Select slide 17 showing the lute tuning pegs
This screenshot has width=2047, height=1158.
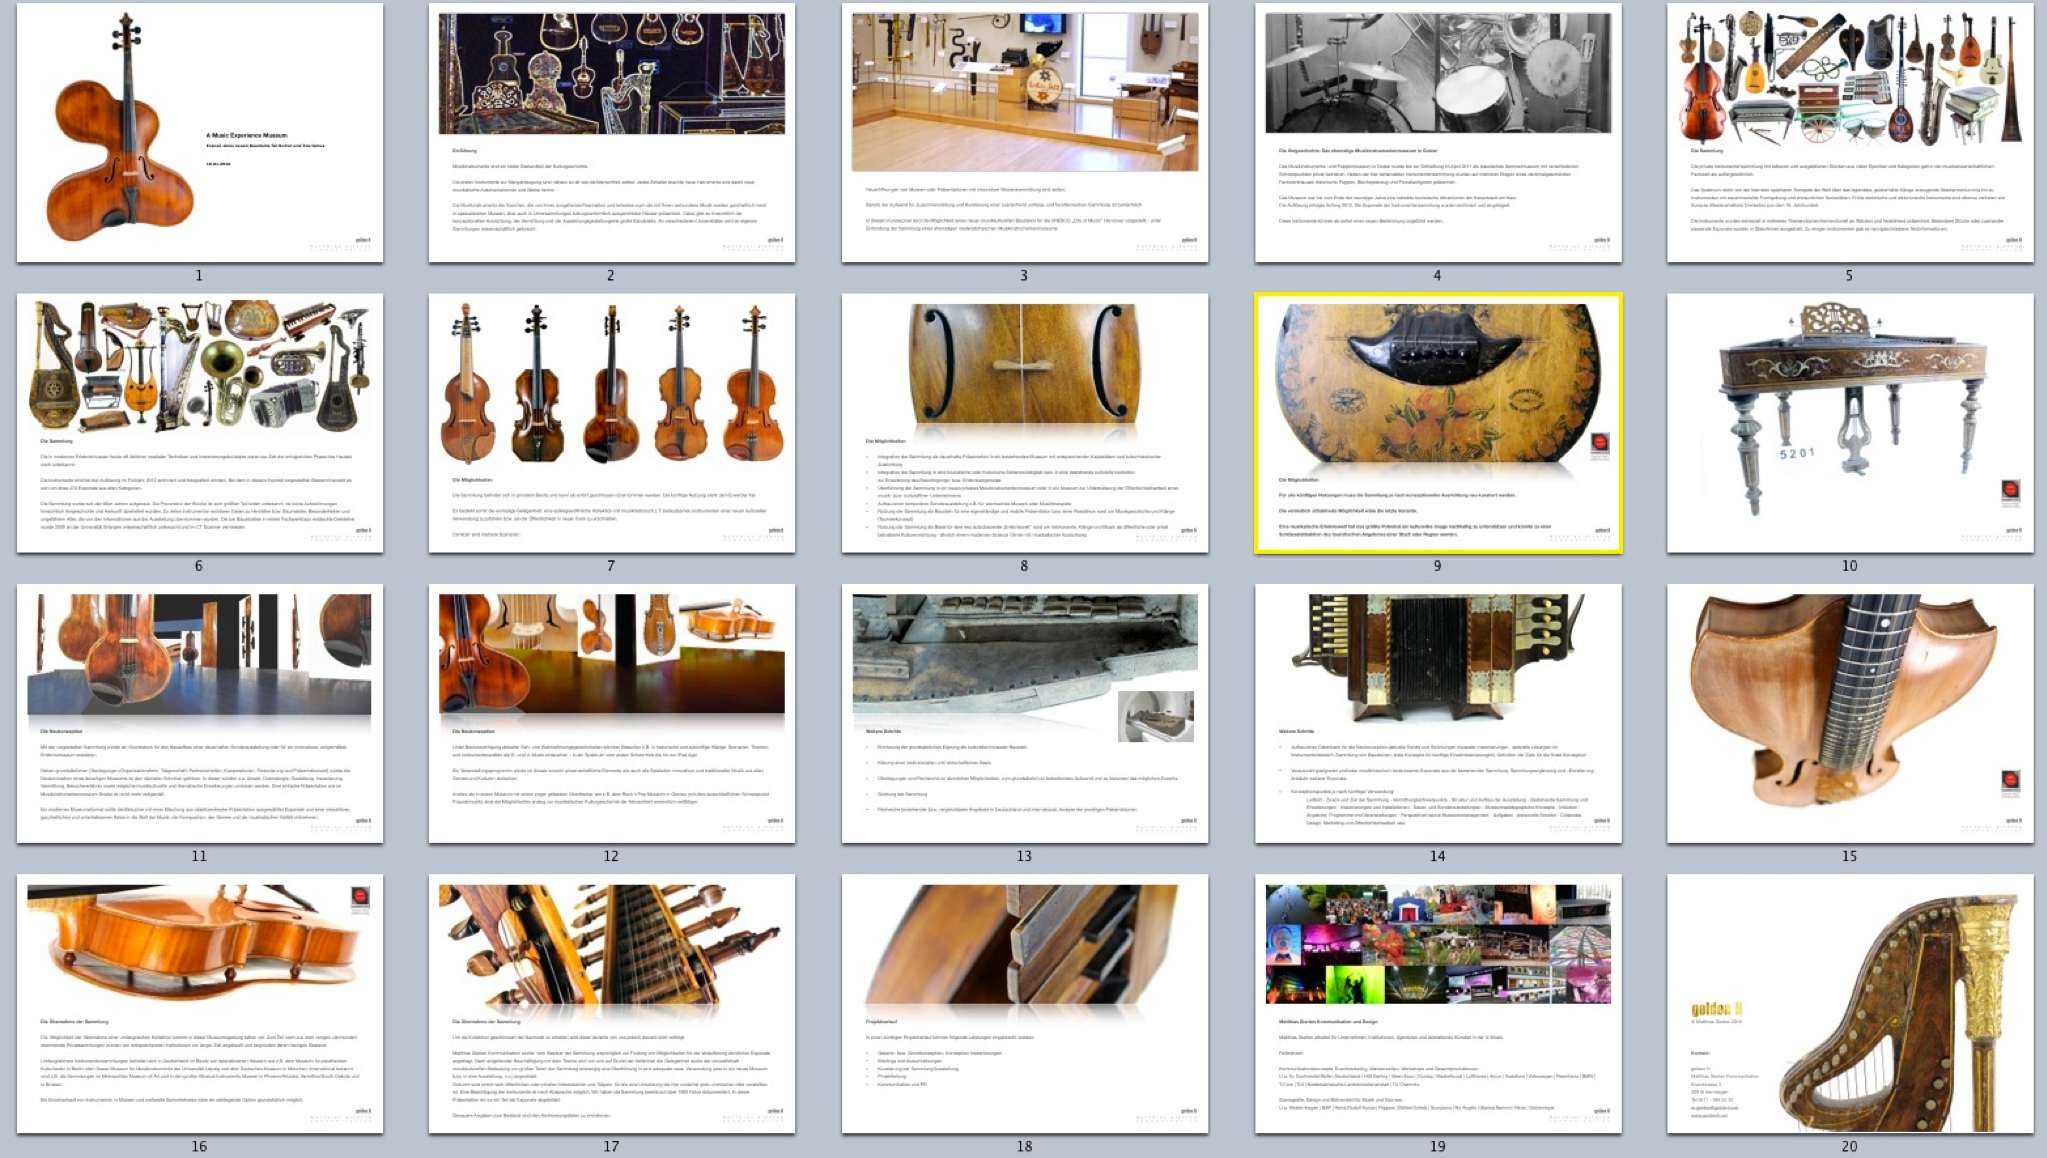pyautogui.click(x=611, y=1003)
